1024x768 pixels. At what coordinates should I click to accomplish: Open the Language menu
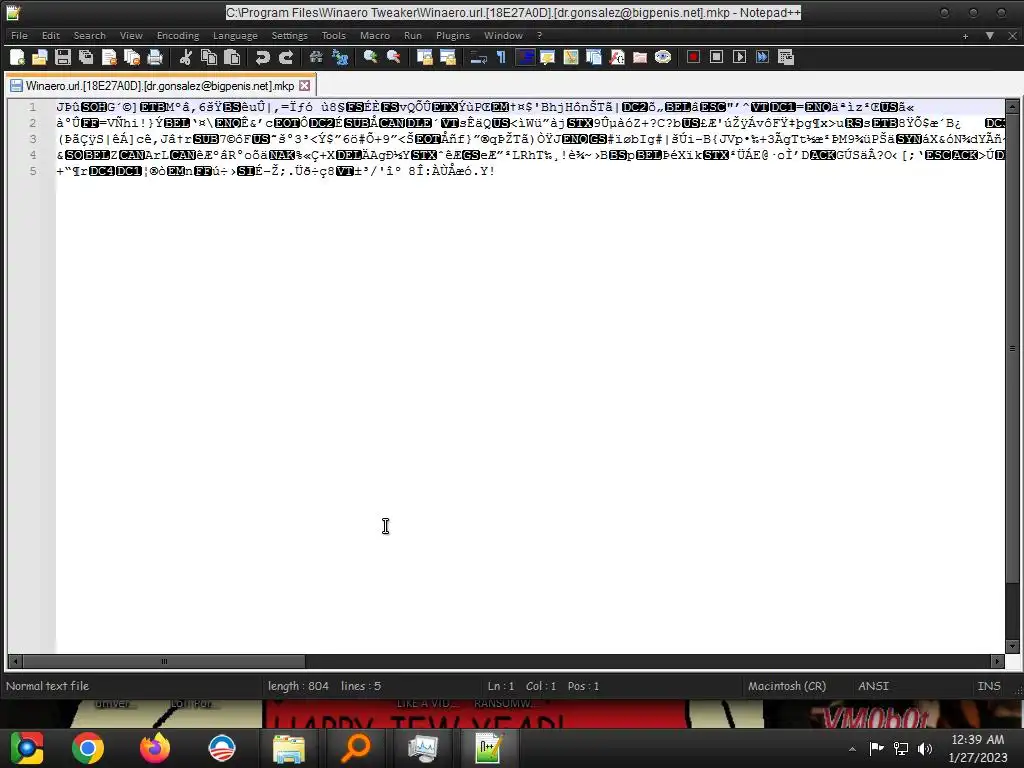pos(235,35)
